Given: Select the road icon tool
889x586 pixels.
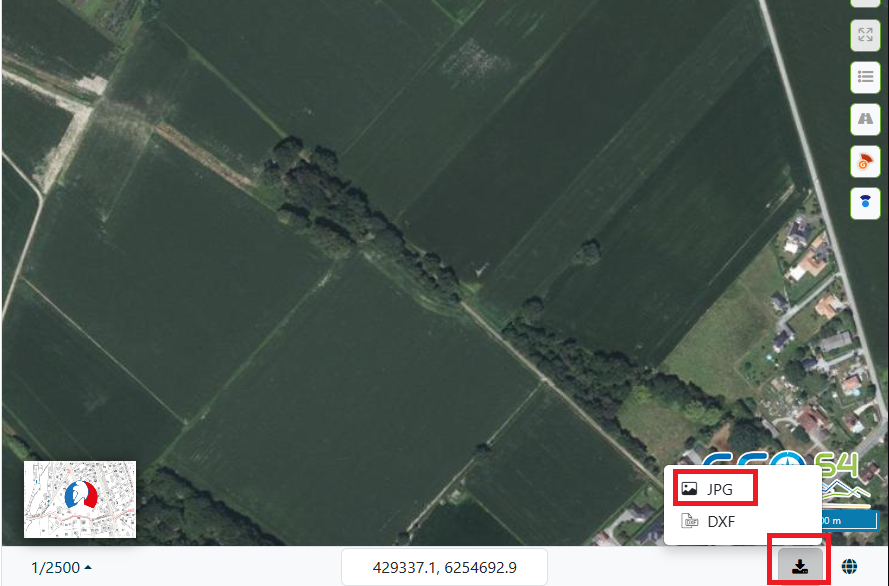Looking at the screenshot, I should (x=865, y=119).
